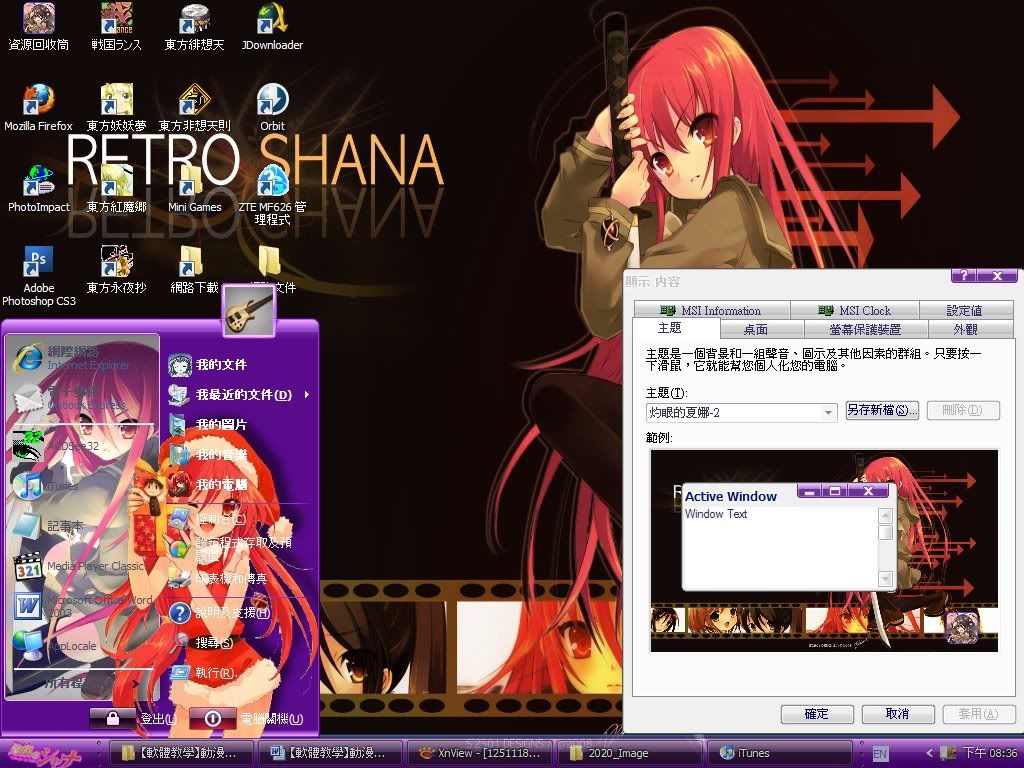Launch the Adobe Photoshop CS3 shortcut
This screenshot has width=1024, height=768.
[x=38, y=277]
